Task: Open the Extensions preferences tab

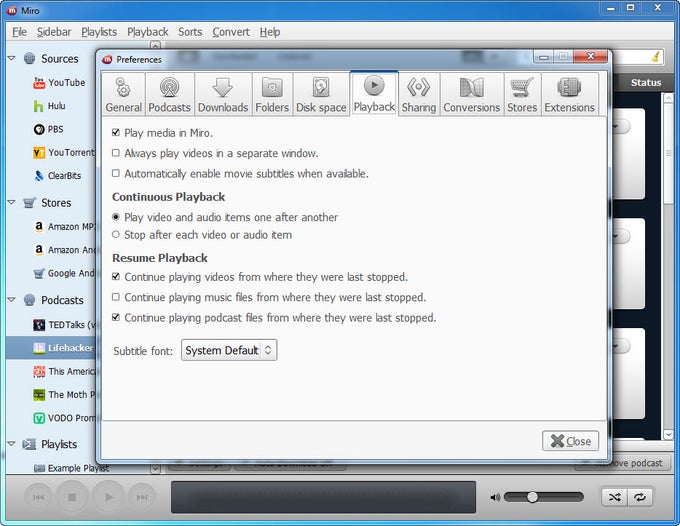Action: click(x=569, y=94)
